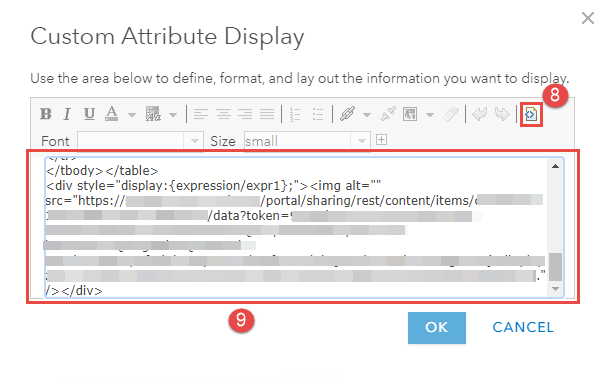This screenshot has width=605, height=384.
Task: Click the '/></div>' closing line
Action: click(74, 291)
